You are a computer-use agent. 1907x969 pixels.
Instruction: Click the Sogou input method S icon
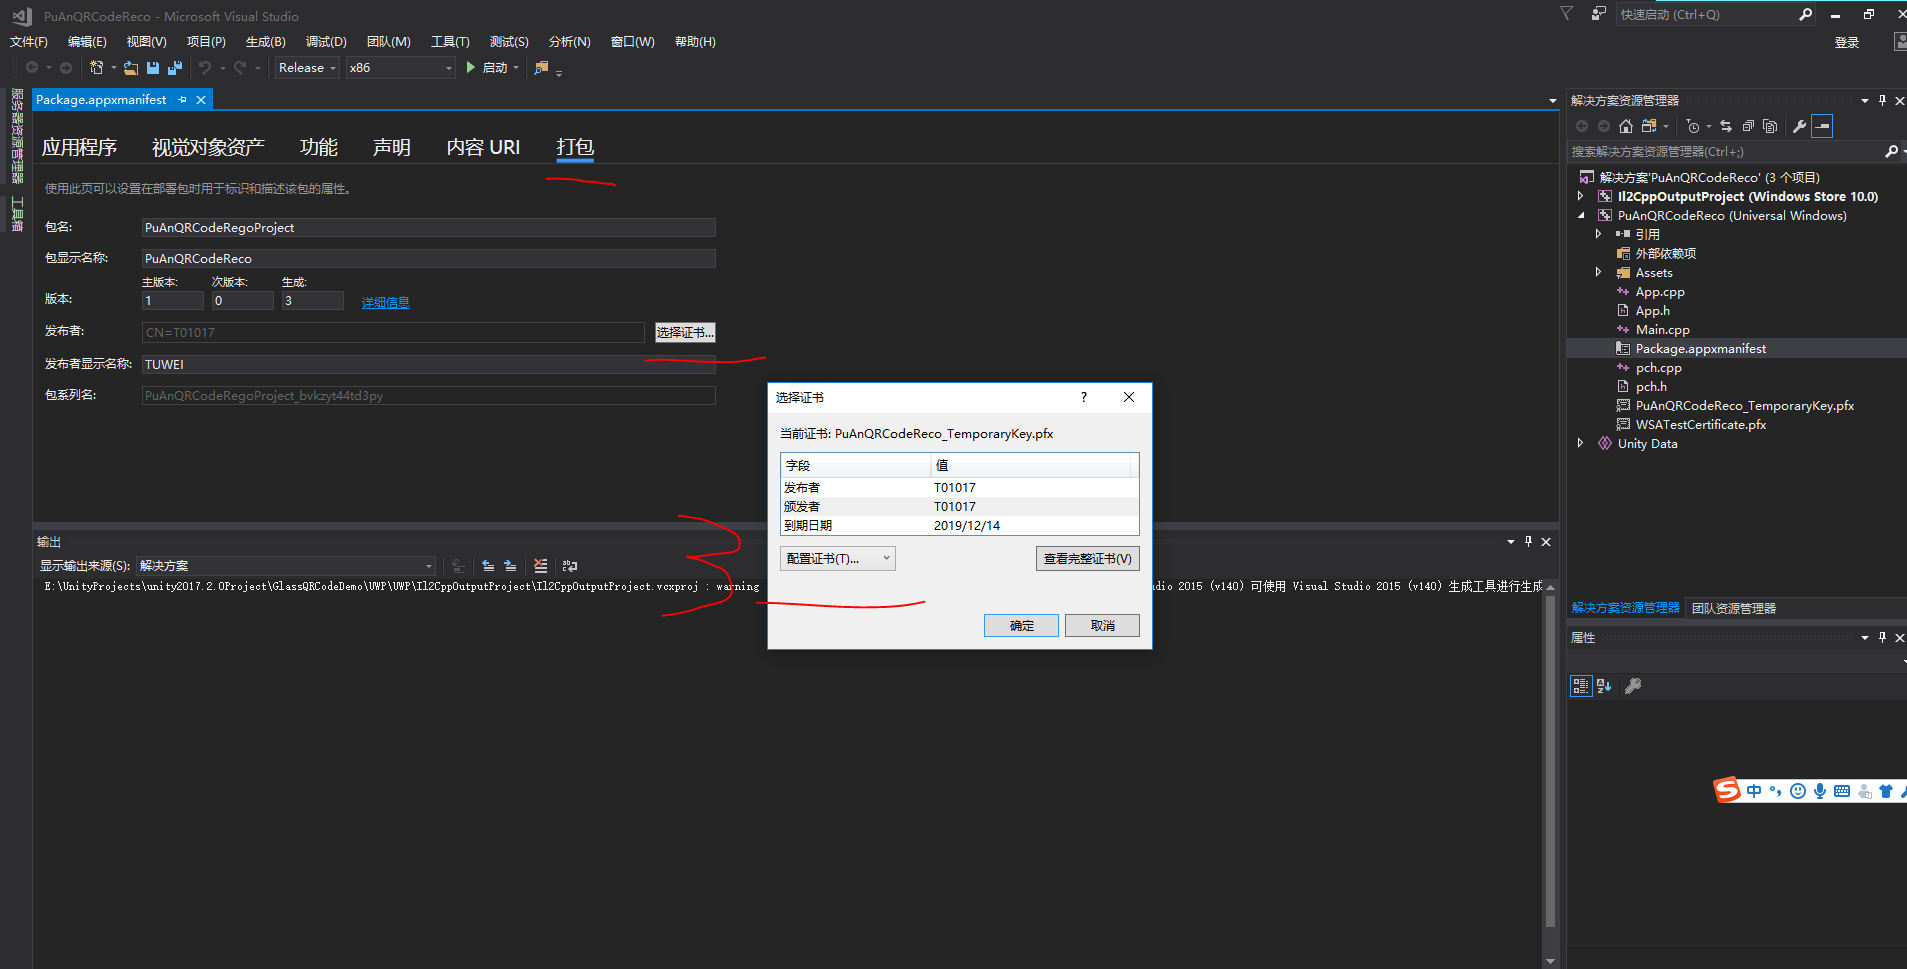[1727, 791]
